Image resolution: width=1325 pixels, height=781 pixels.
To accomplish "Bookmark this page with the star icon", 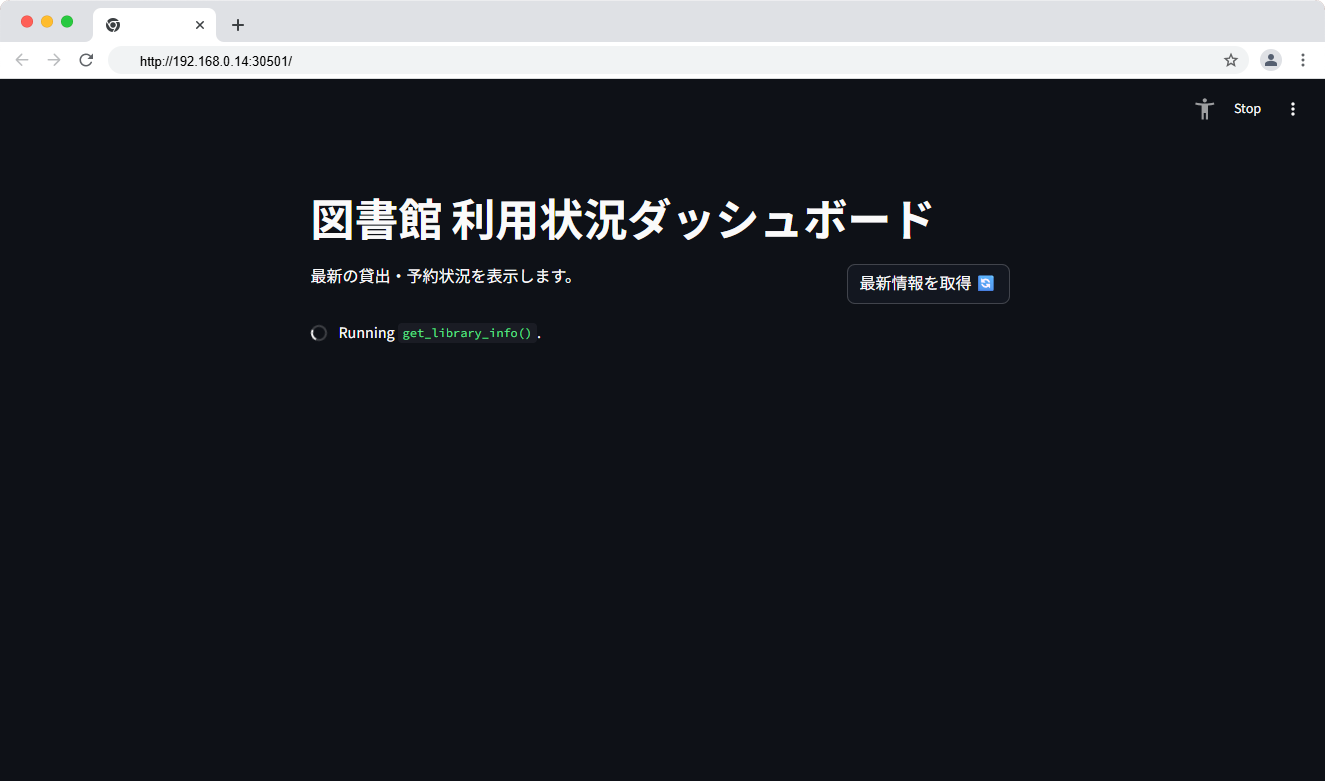I will click(1231, 60).
